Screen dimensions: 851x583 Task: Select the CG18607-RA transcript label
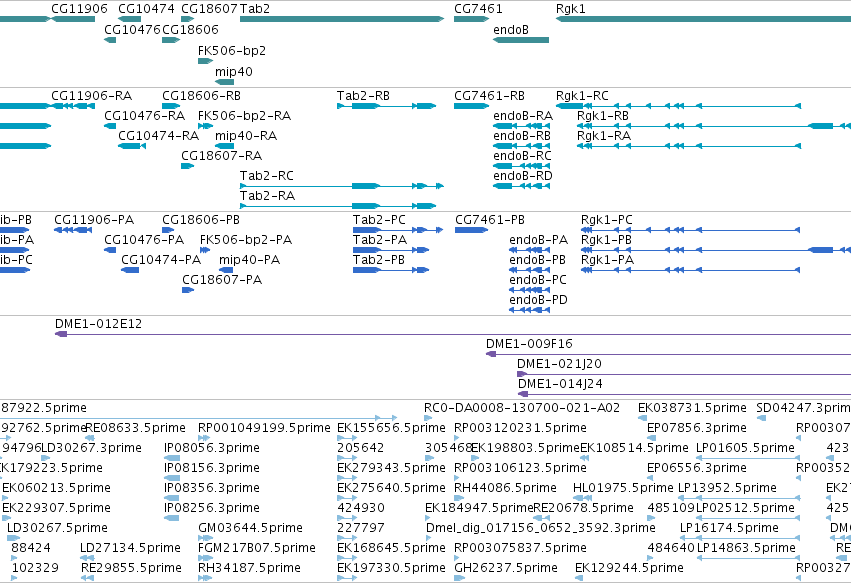221,156
